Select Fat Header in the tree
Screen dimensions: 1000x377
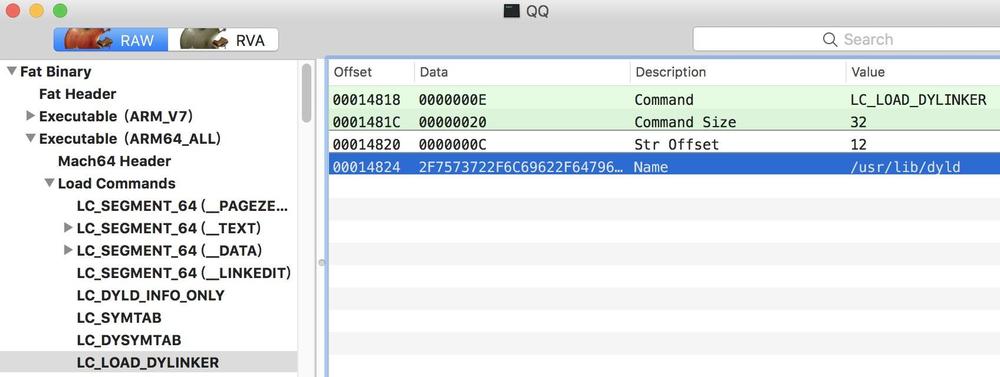tap(77, 94)
